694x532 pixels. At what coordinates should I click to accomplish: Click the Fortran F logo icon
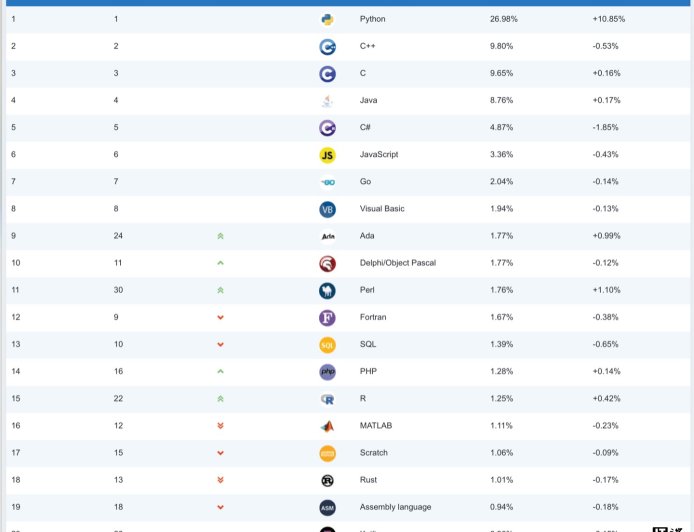[327, 317]
